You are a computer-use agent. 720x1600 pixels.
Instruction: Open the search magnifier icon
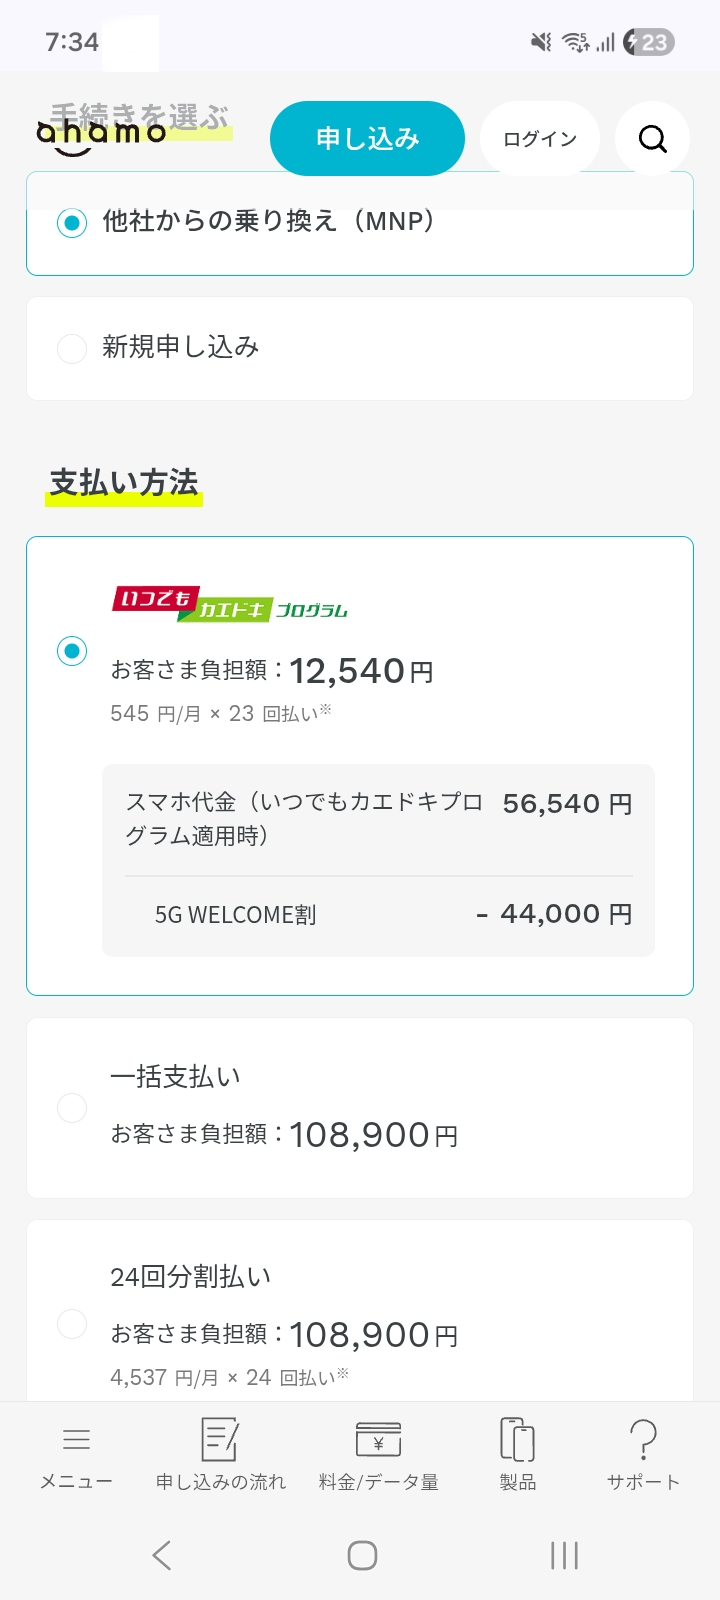[652, 139]
